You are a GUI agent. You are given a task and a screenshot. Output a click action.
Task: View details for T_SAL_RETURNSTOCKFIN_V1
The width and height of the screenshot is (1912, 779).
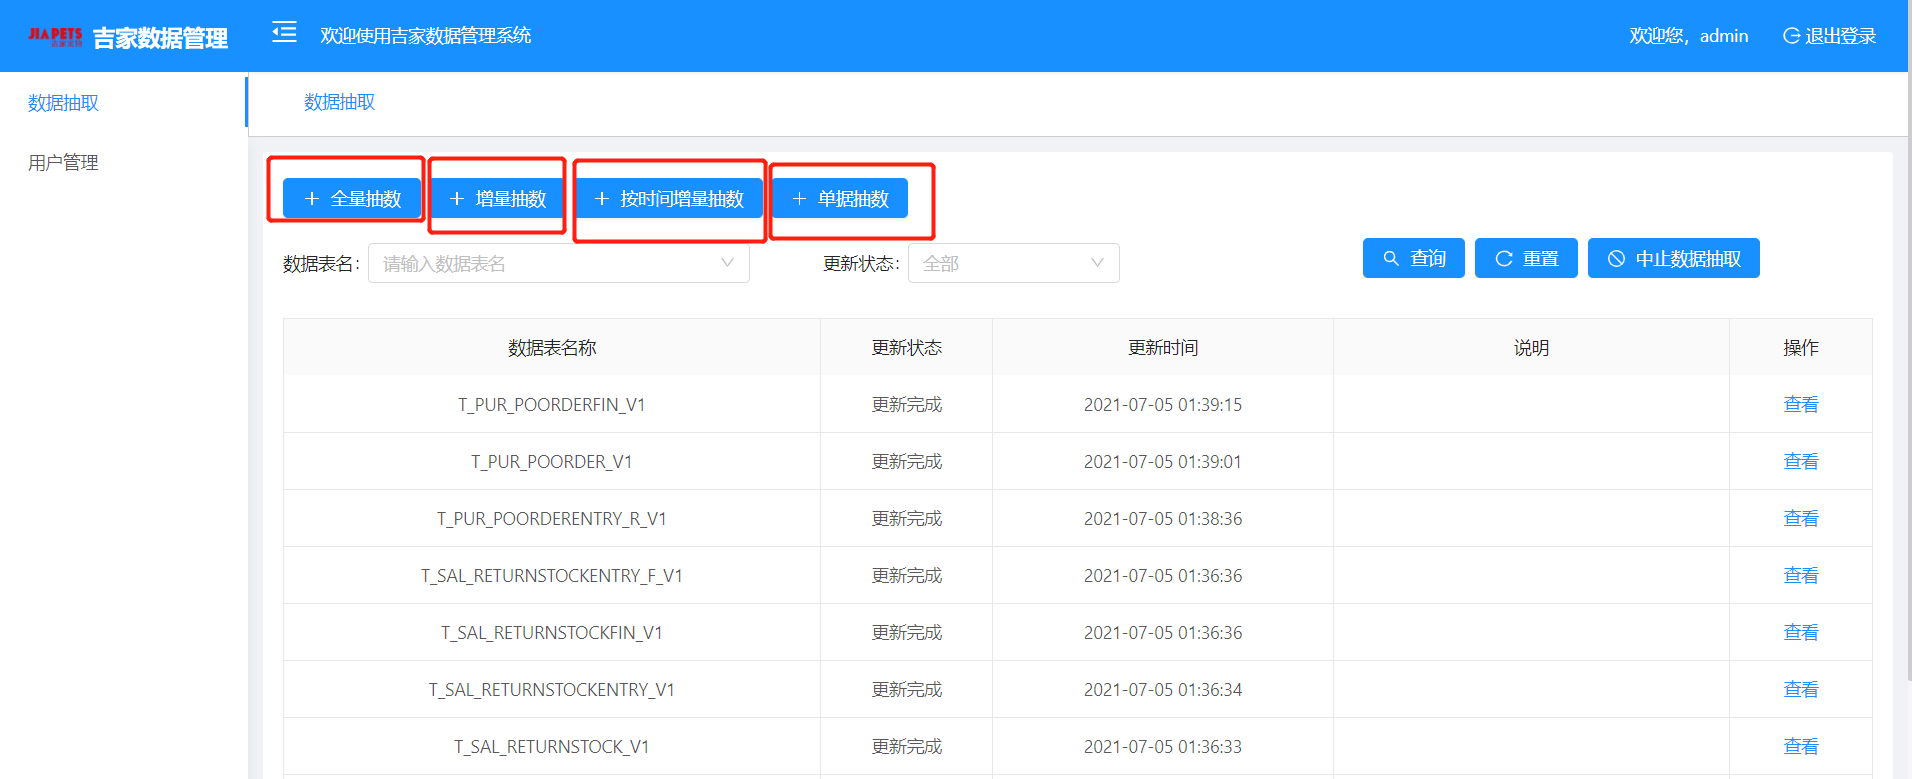1801,633
